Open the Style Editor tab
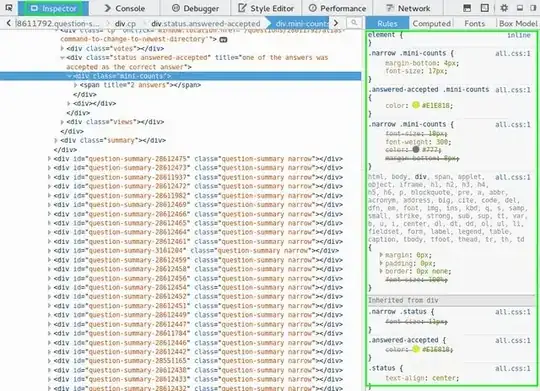 click(266, 8)
